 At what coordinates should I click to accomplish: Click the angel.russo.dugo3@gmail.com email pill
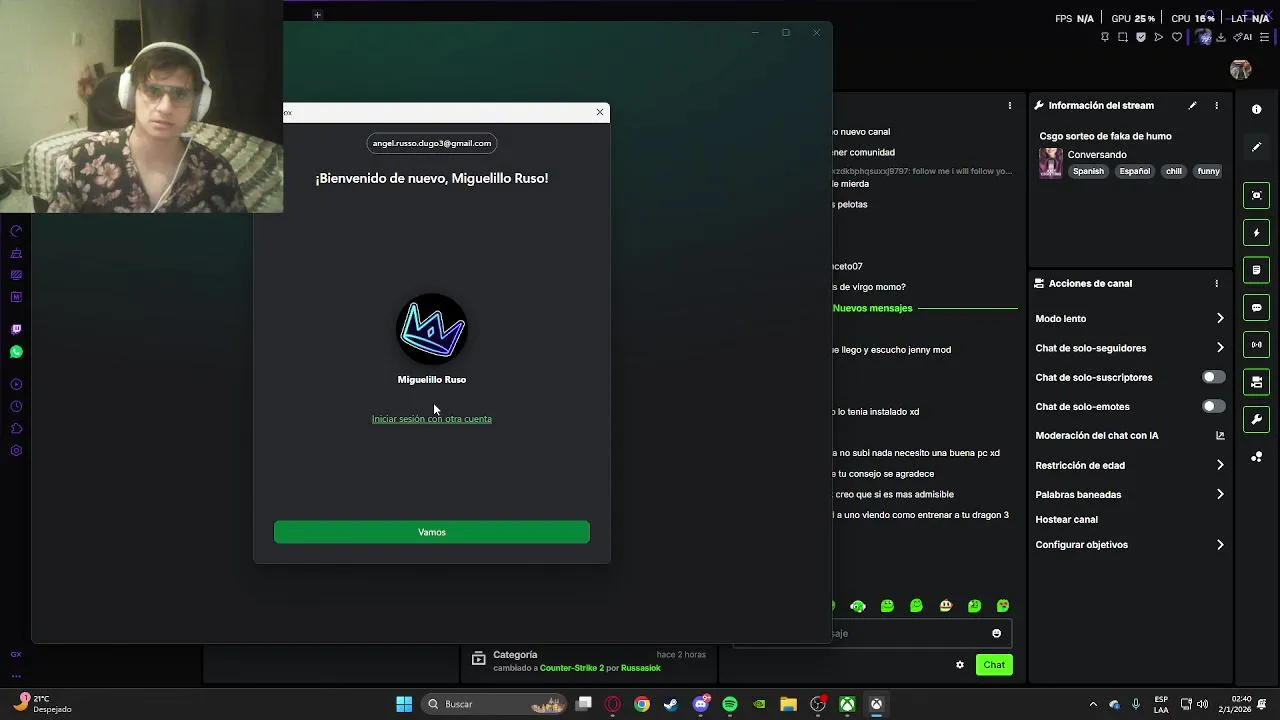(x=432, y=143)
